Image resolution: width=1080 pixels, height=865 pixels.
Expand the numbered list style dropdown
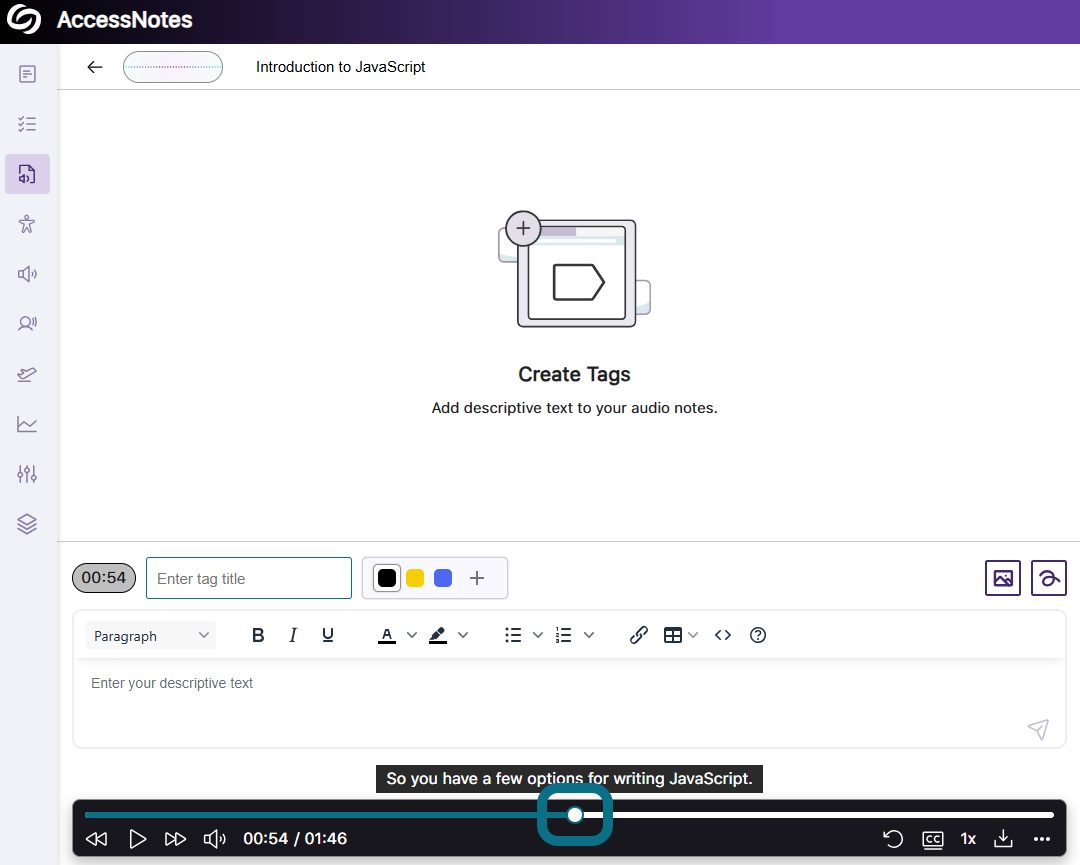pos(589,635)
